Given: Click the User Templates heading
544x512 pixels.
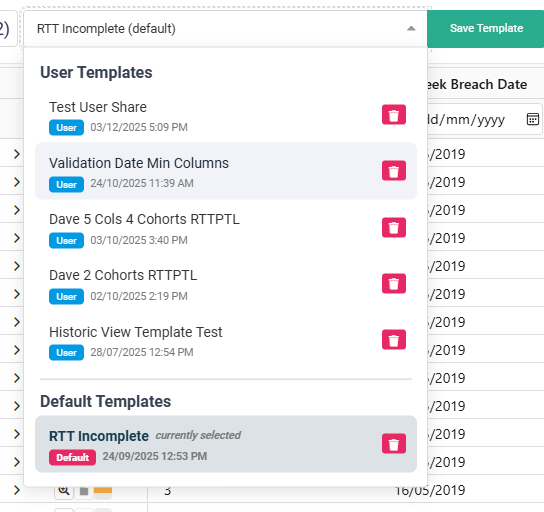Looking at the screenshot, I should (x=96, y=72).
